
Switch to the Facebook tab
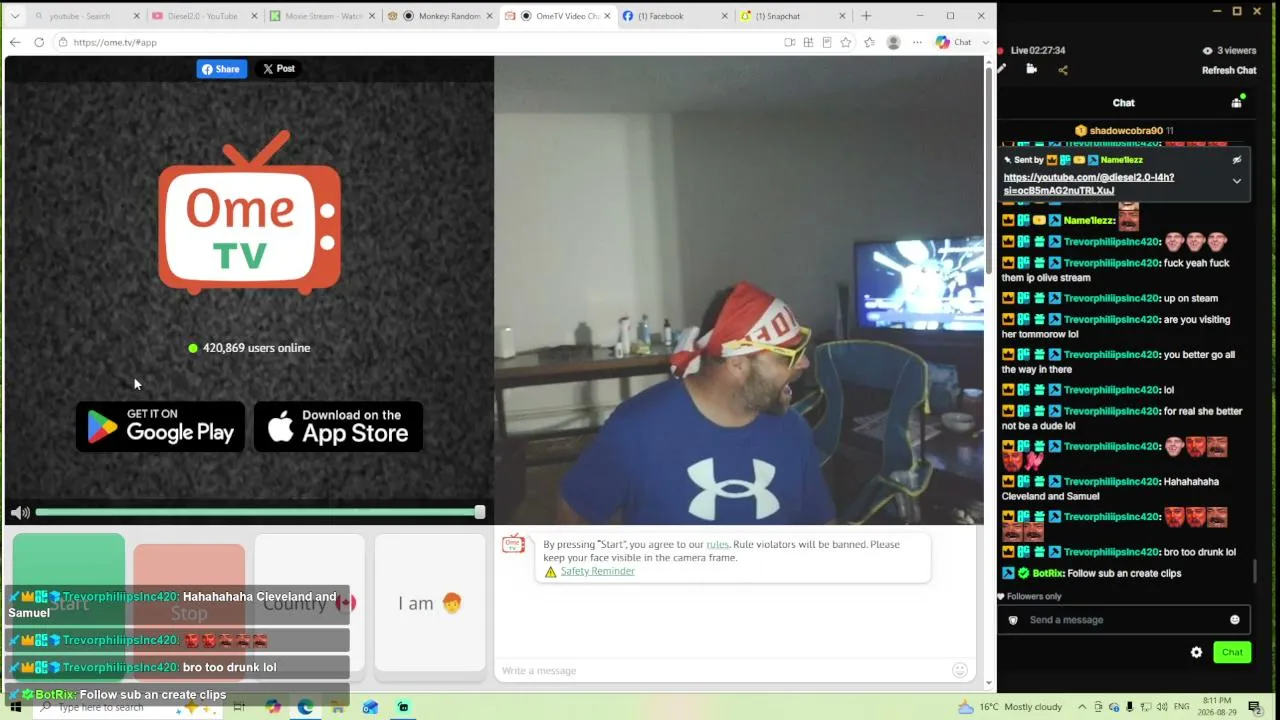coord(673,16)
